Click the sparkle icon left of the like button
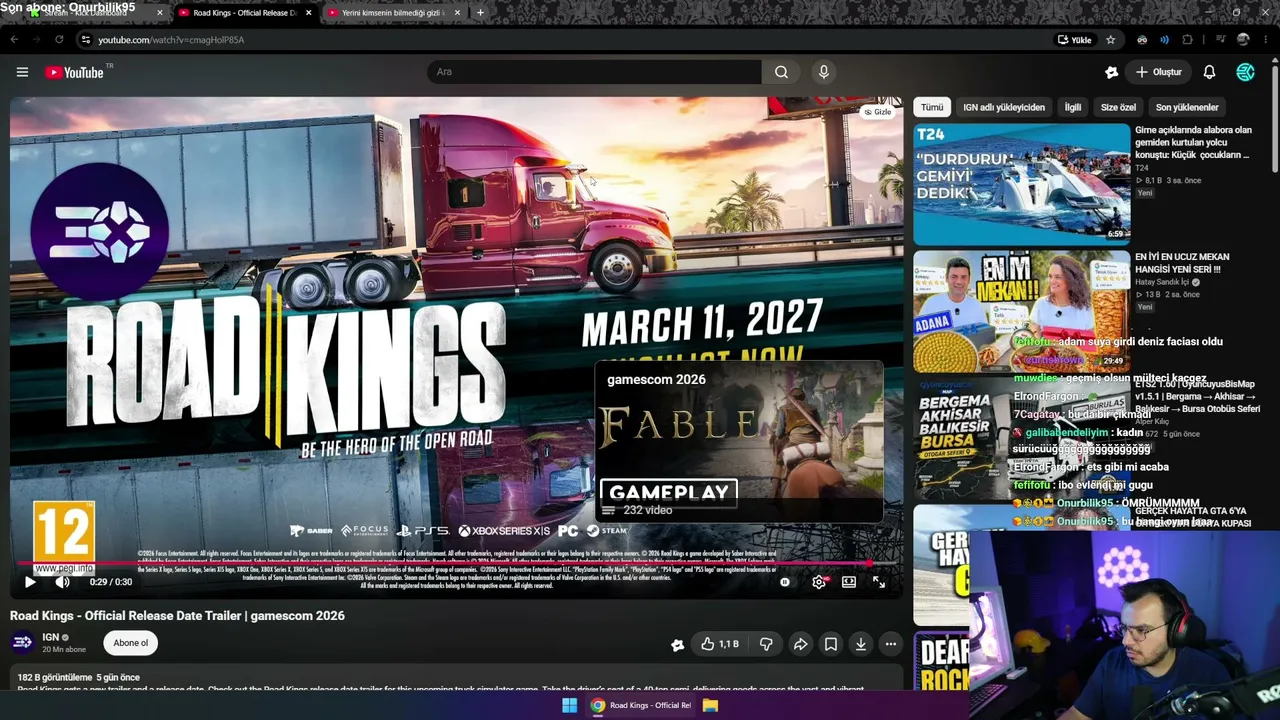The width and height of the screenshot is (1280, 720). click(677, 645)
